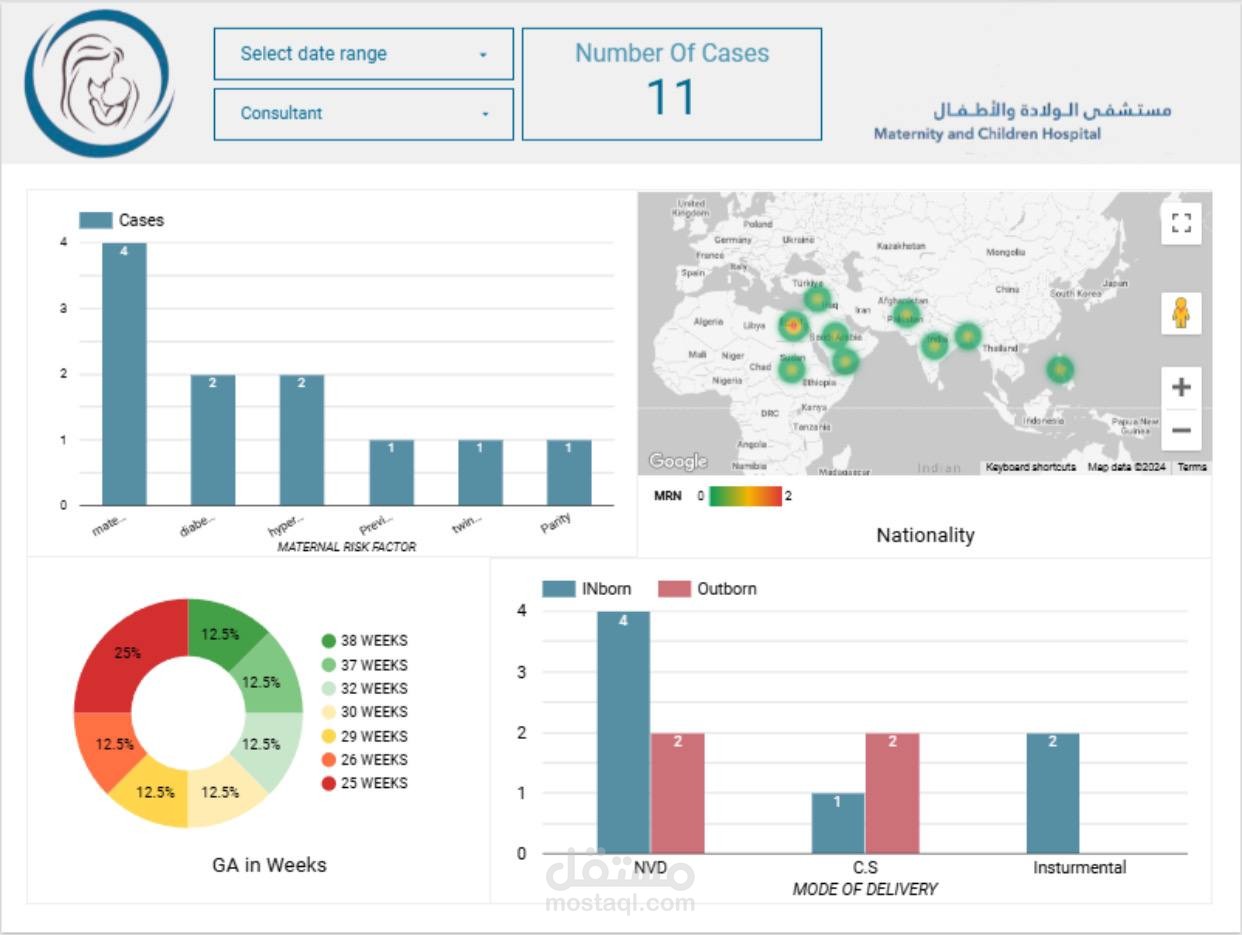
Task: Select the 38 WEEKS legend item
Action: pyautogui.click(x=364, y=641)
